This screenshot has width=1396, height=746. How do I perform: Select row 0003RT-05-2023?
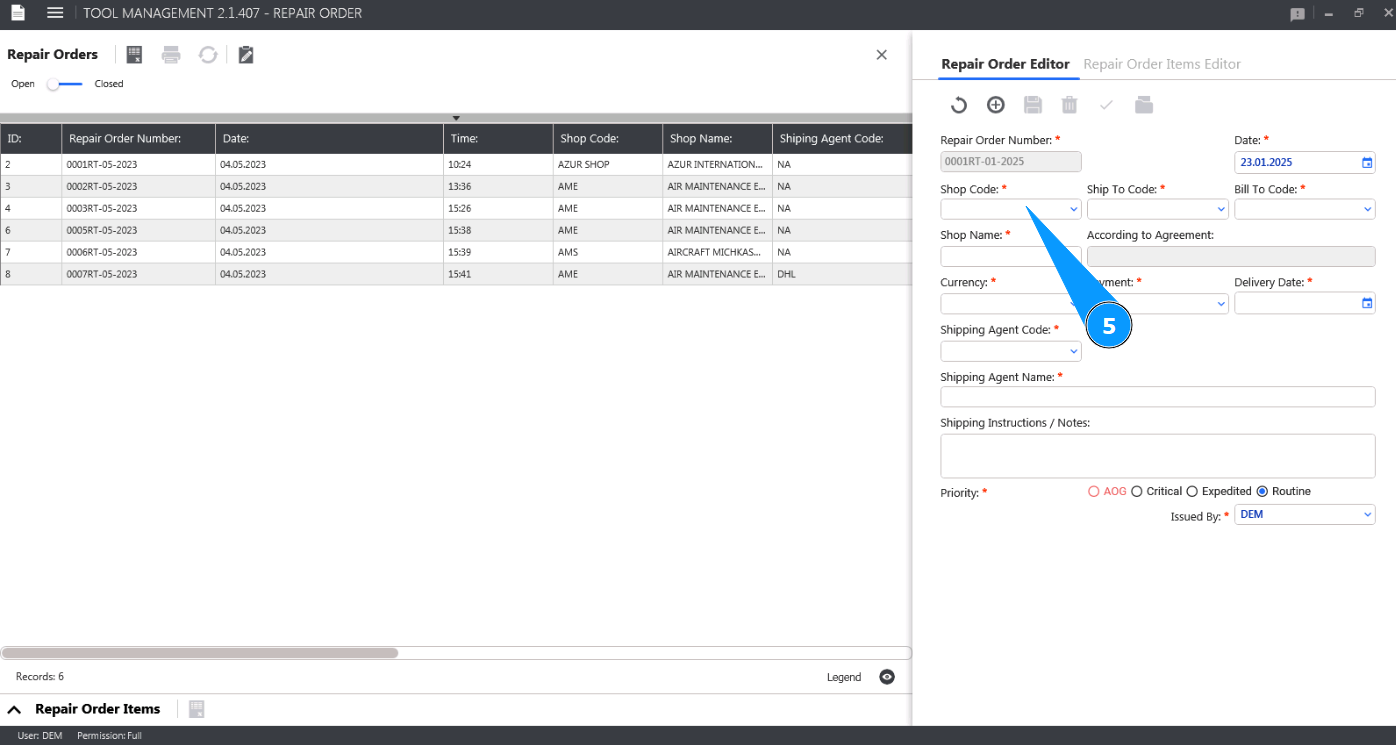click(x=456, y=209)
